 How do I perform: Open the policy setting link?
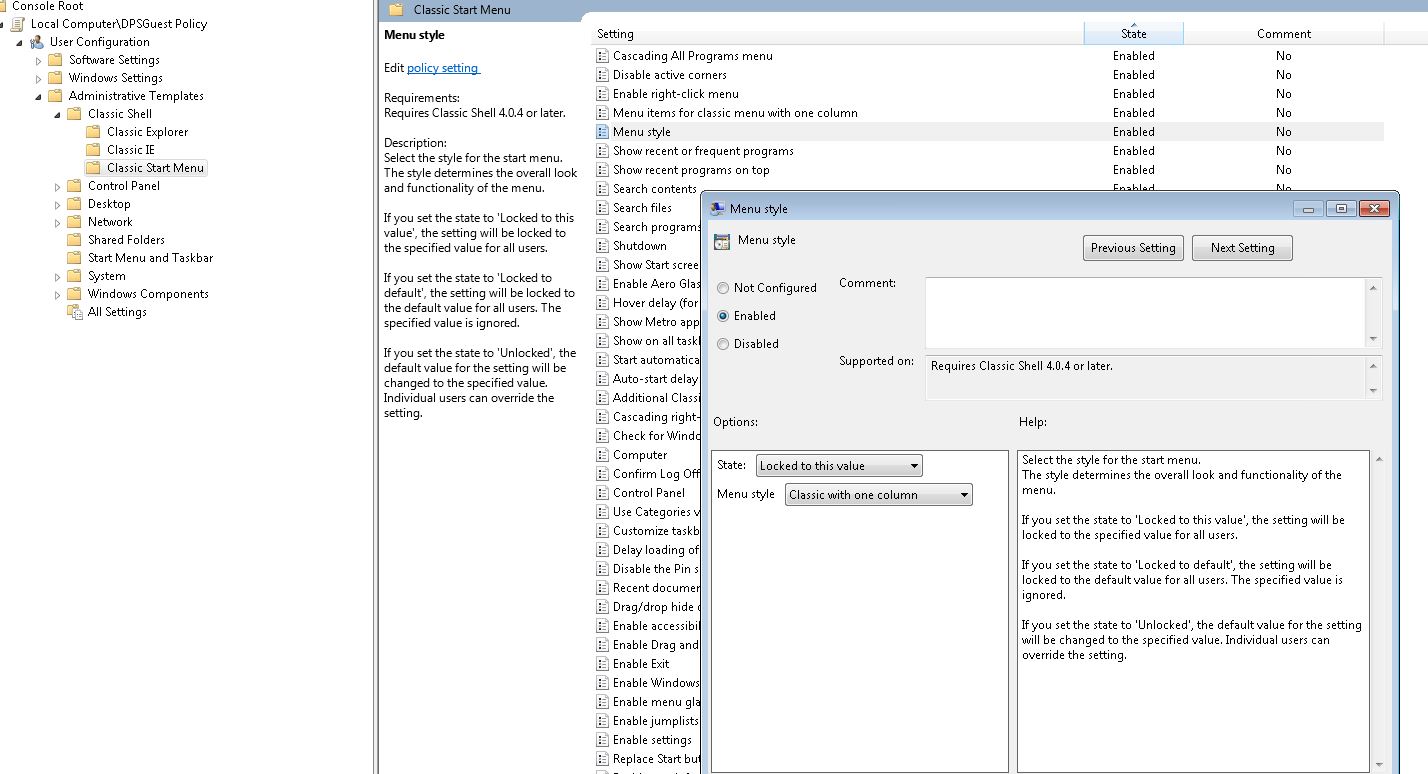[443, 68]
